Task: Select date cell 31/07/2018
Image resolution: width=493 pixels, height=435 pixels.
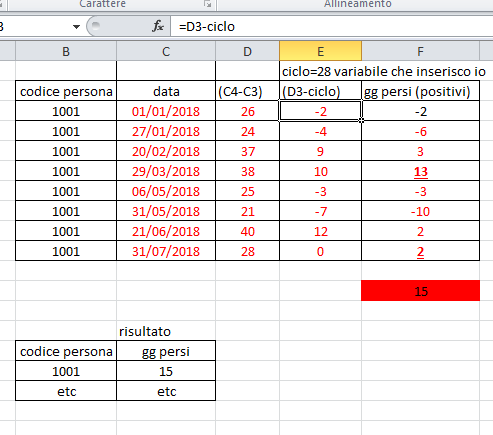Action: [x=166, y=251]
